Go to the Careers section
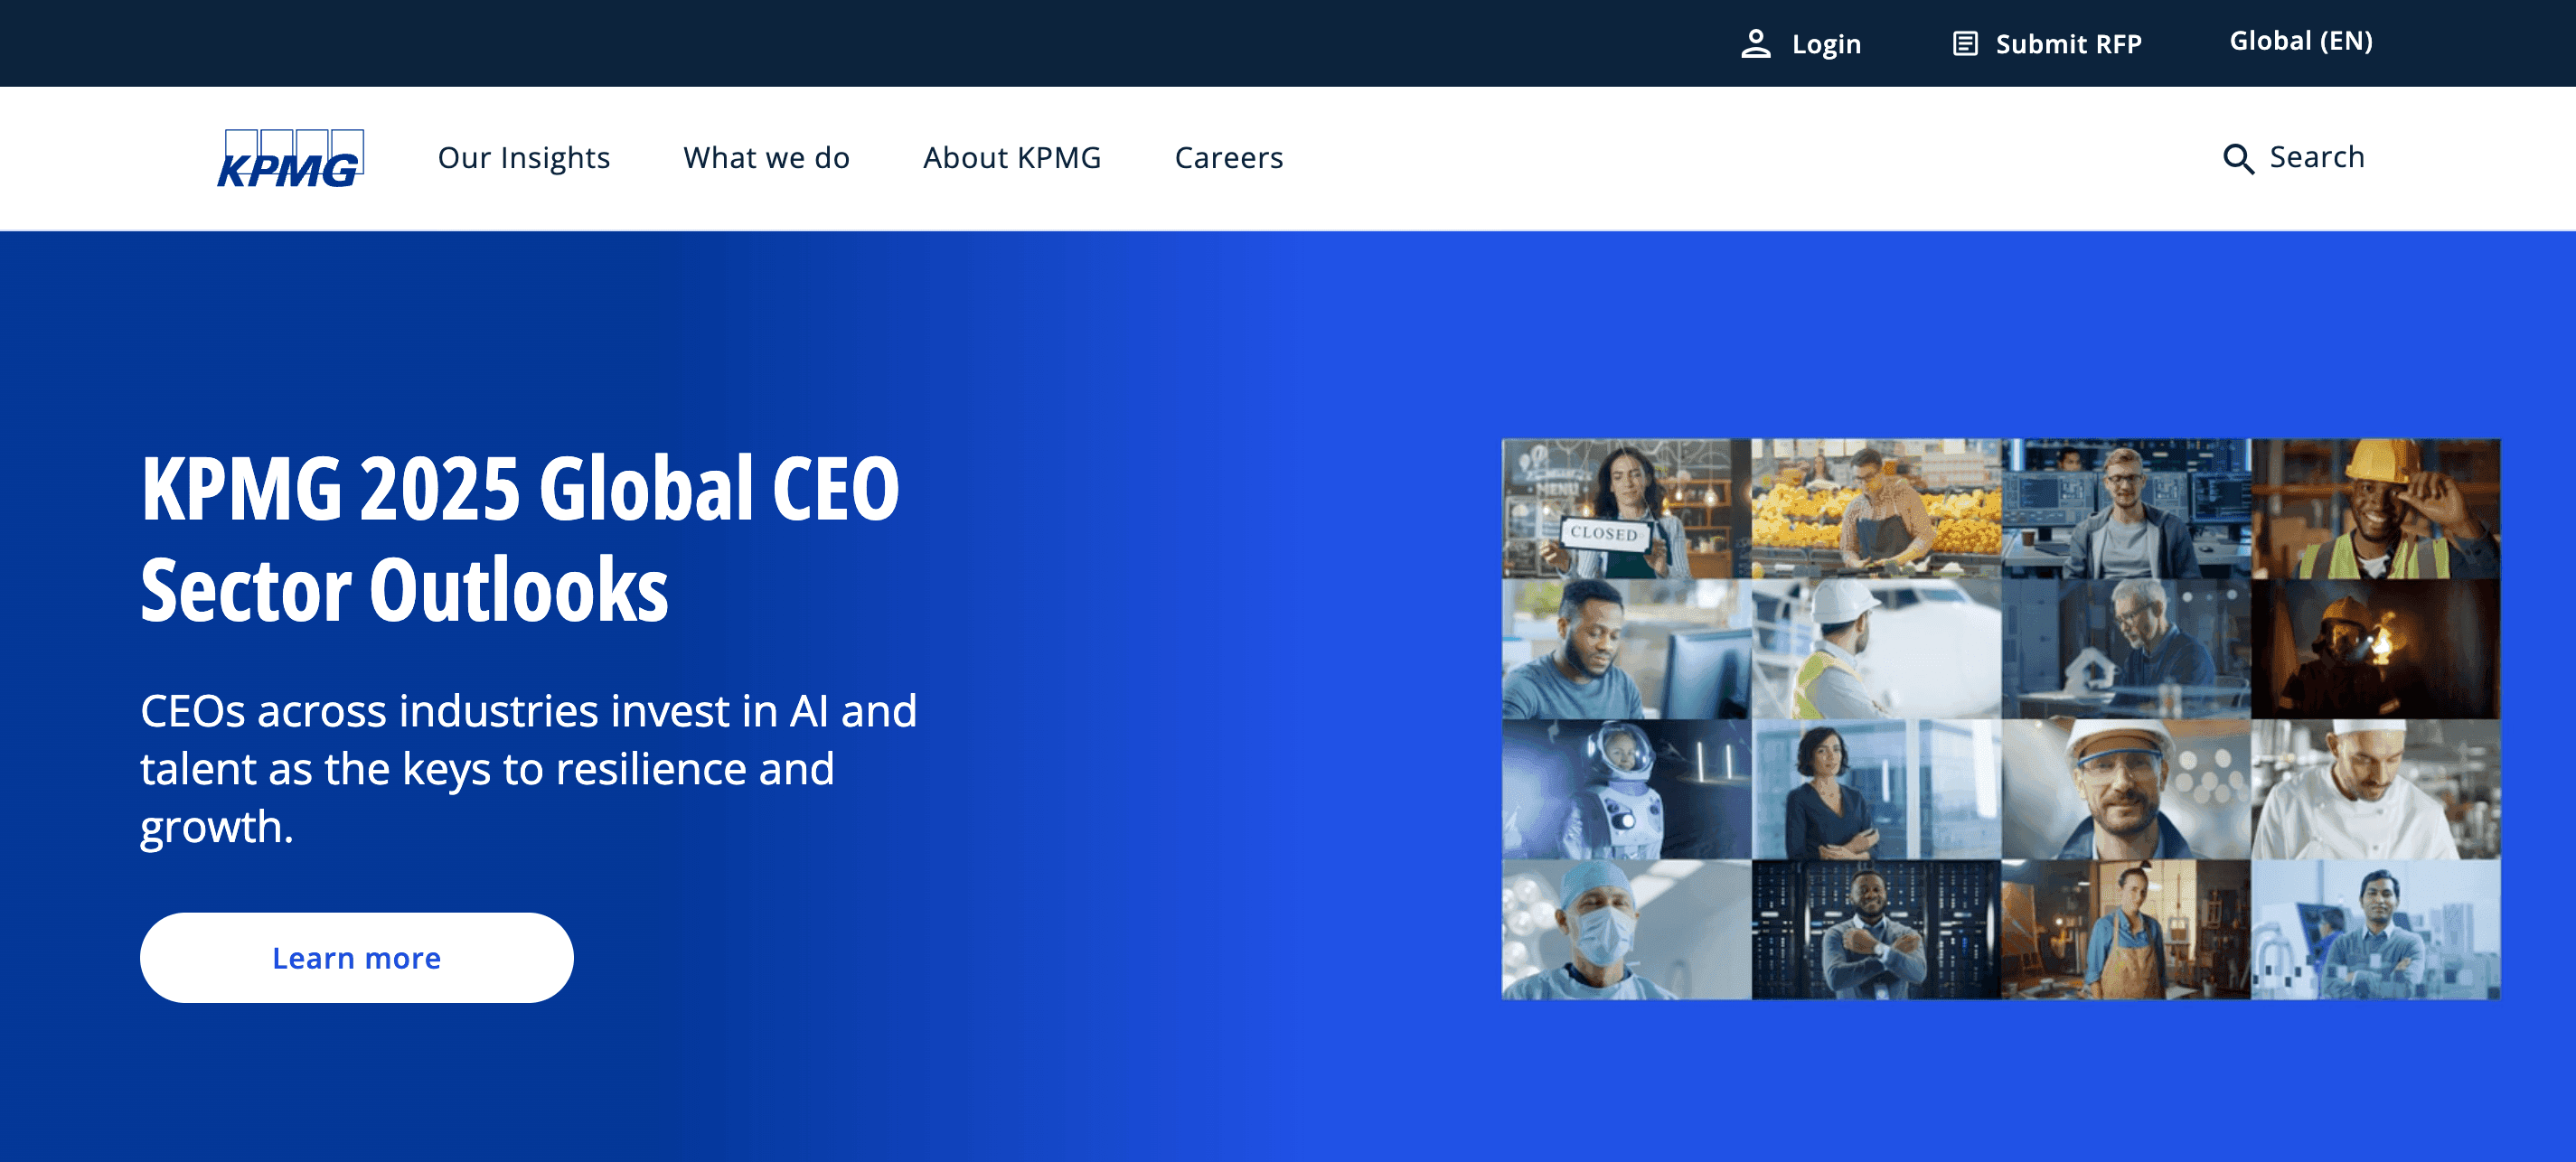Image resolution: width=2576 pixels, height=1162 pixels. tap(1229, 158)
